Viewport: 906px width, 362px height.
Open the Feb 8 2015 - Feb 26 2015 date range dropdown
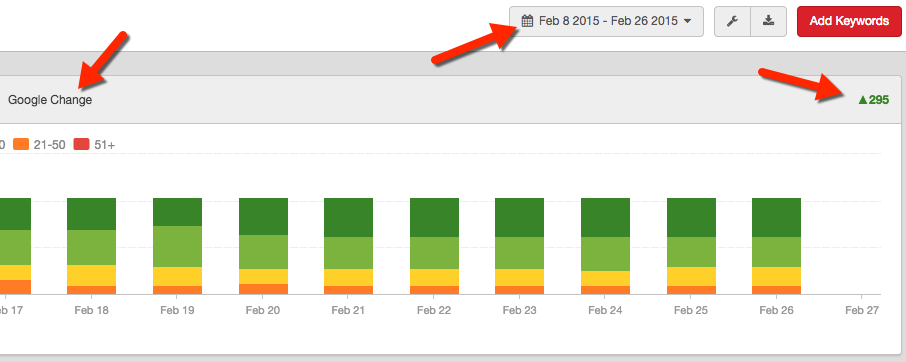[x=606, y=21]
